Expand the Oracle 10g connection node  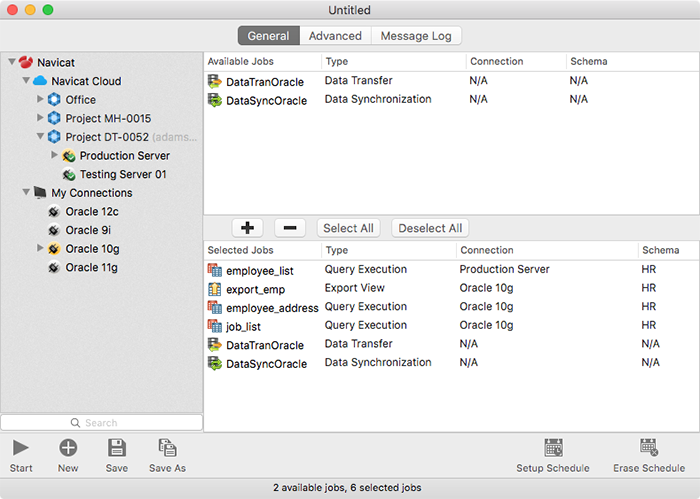(x=40, y=248)
